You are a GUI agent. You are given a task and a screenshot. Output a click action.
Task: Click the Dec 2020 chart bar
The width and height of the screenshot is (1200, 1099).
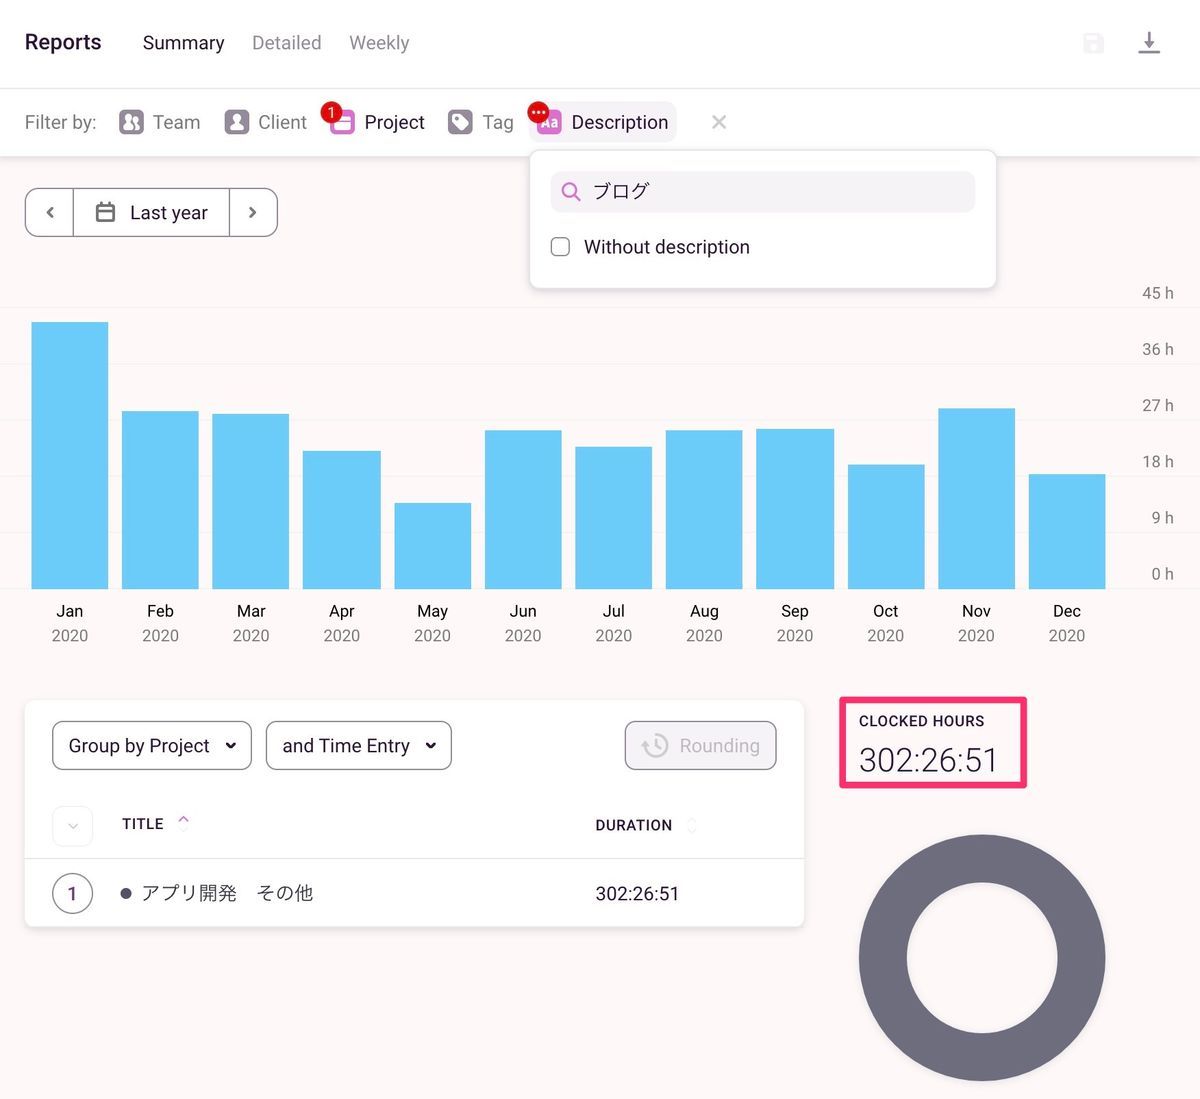pos(1067,531)
